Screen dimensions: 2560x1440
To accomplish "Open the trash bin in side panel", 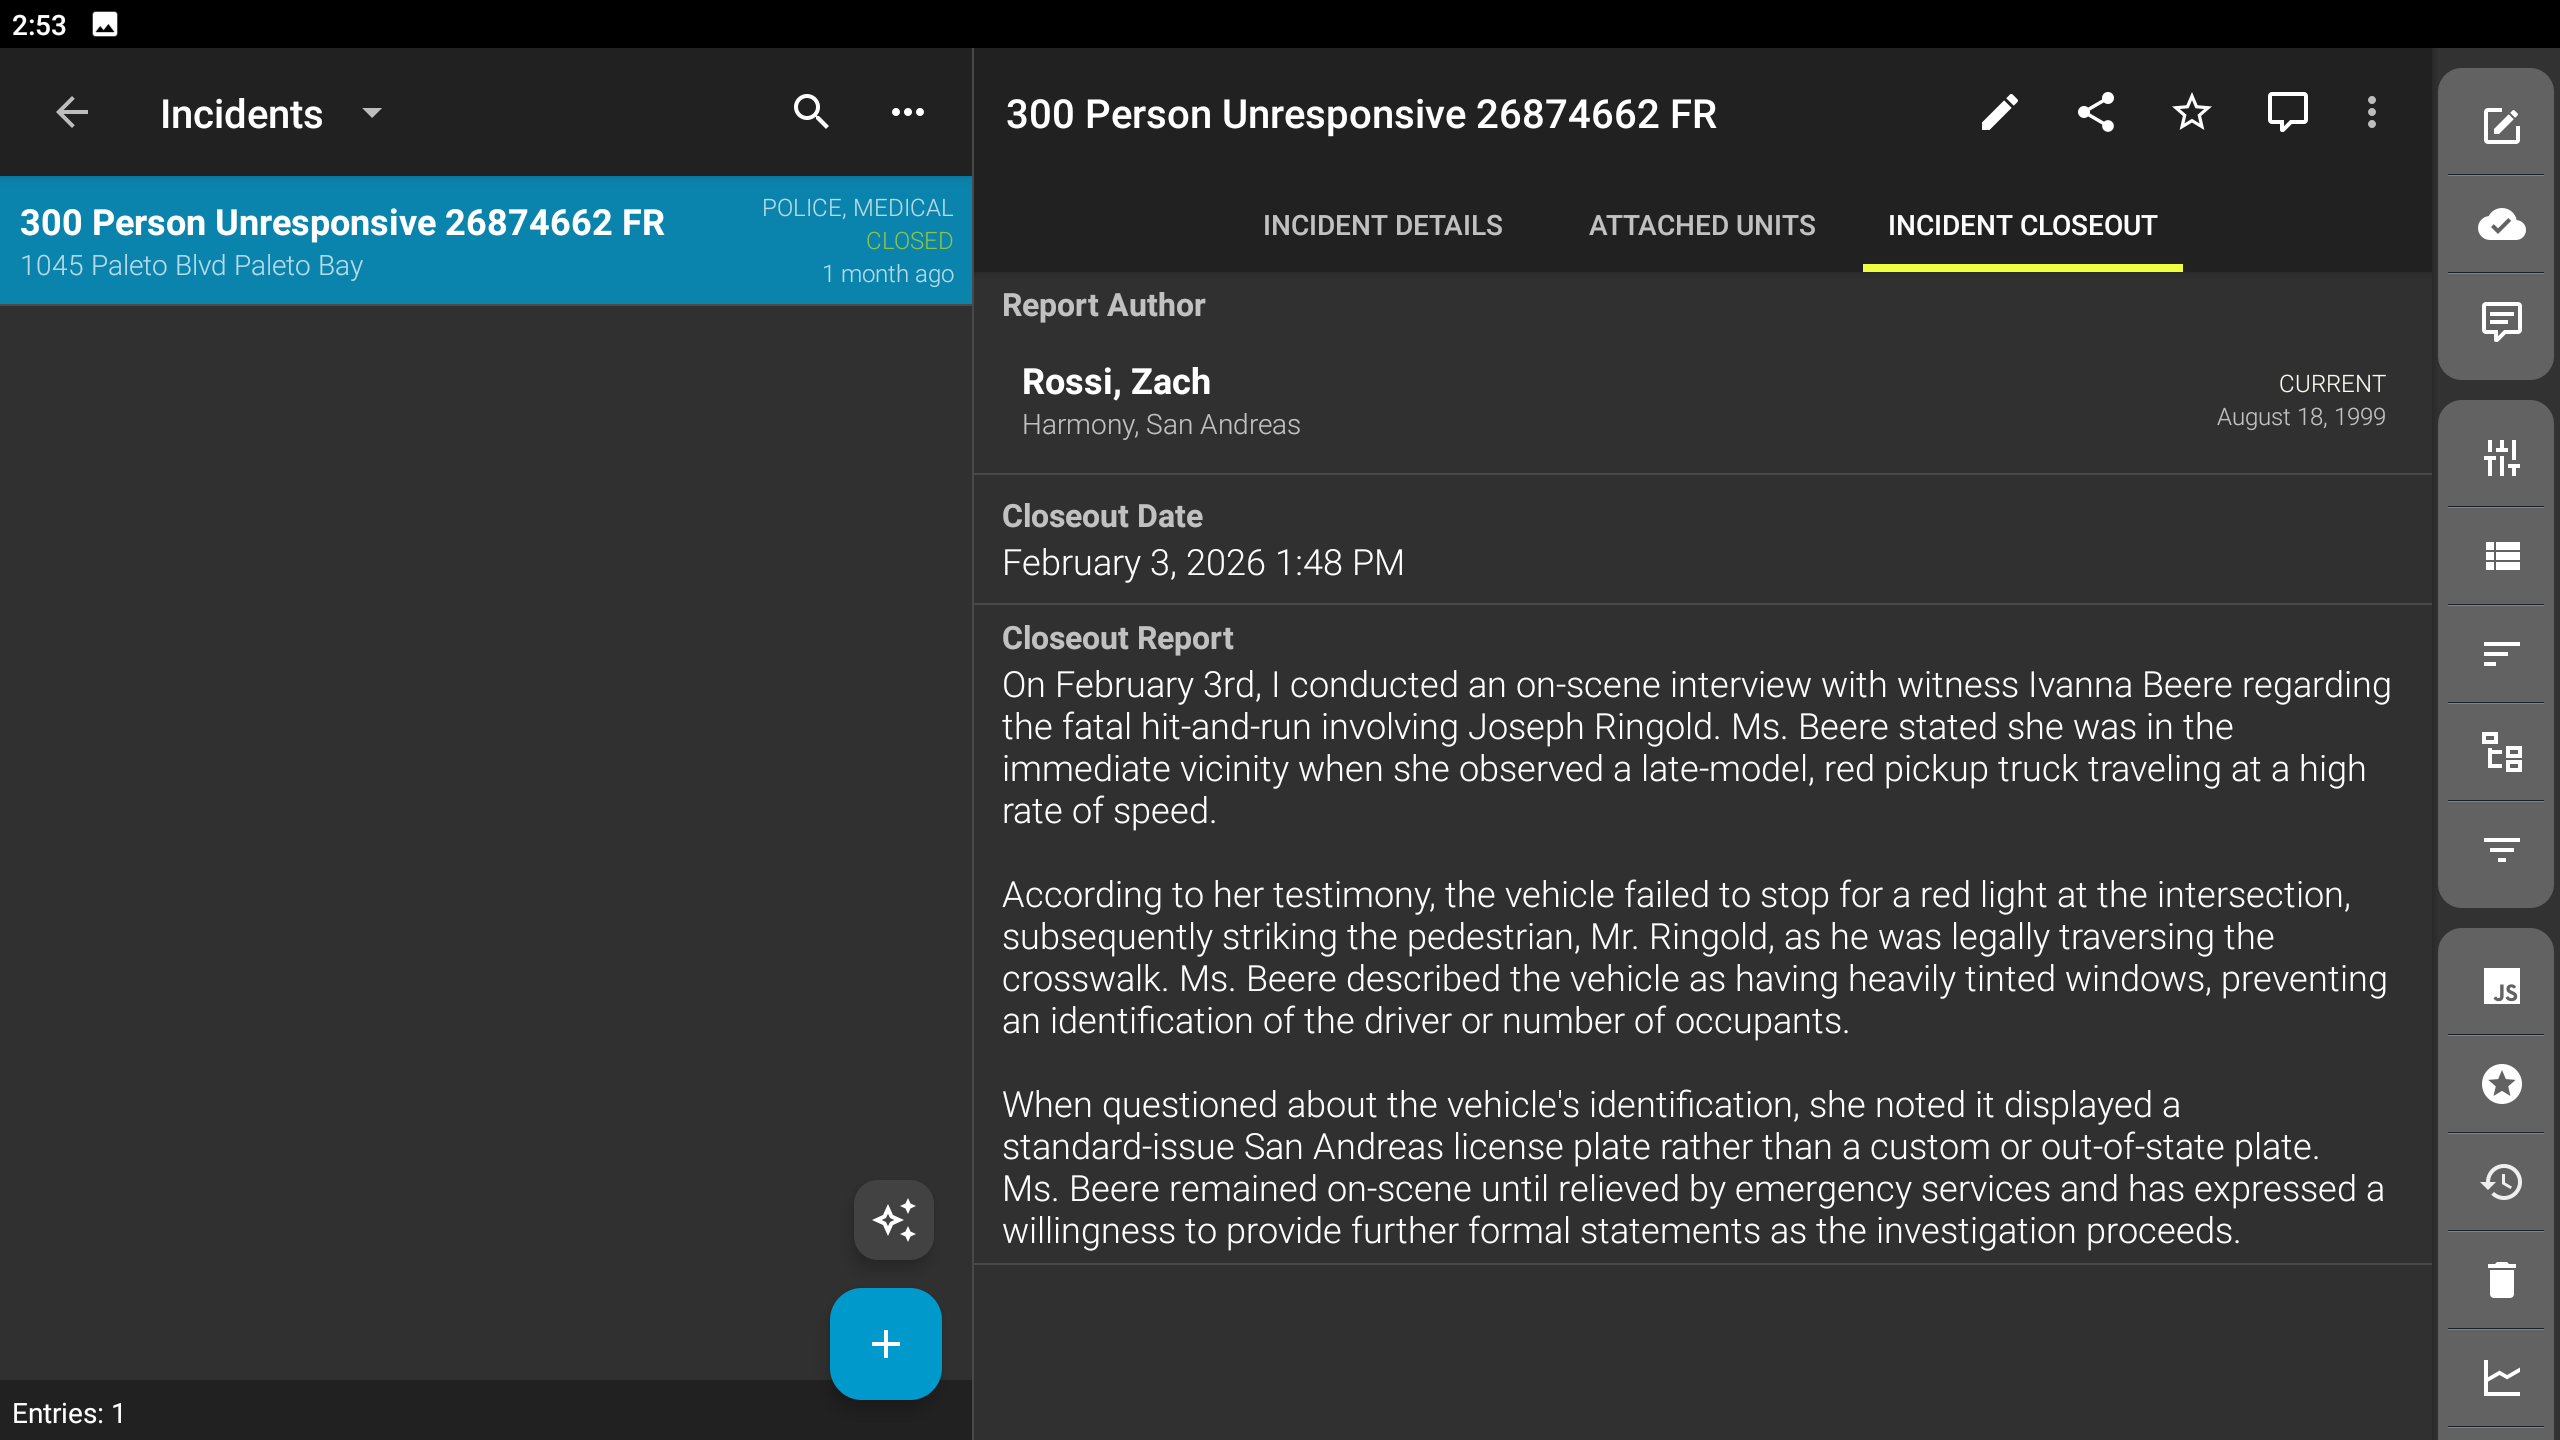I will point(2501,1280).
